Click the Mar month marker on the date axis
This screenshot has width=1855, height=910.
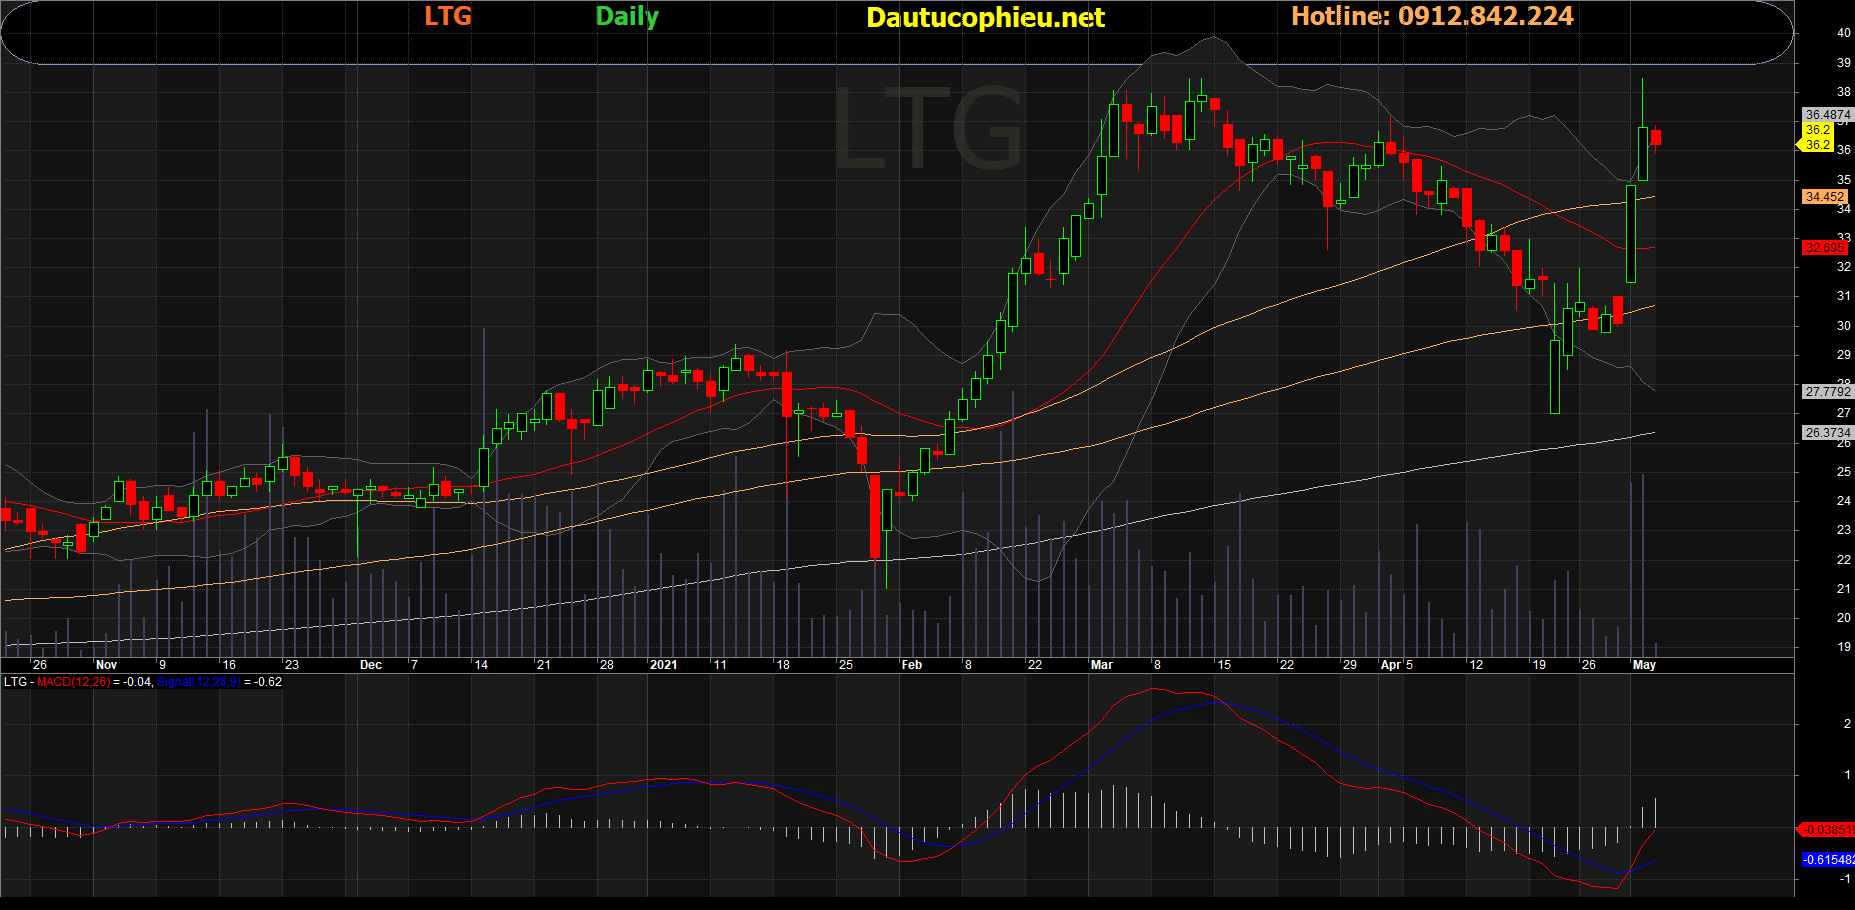click(x=1102, y=665)
